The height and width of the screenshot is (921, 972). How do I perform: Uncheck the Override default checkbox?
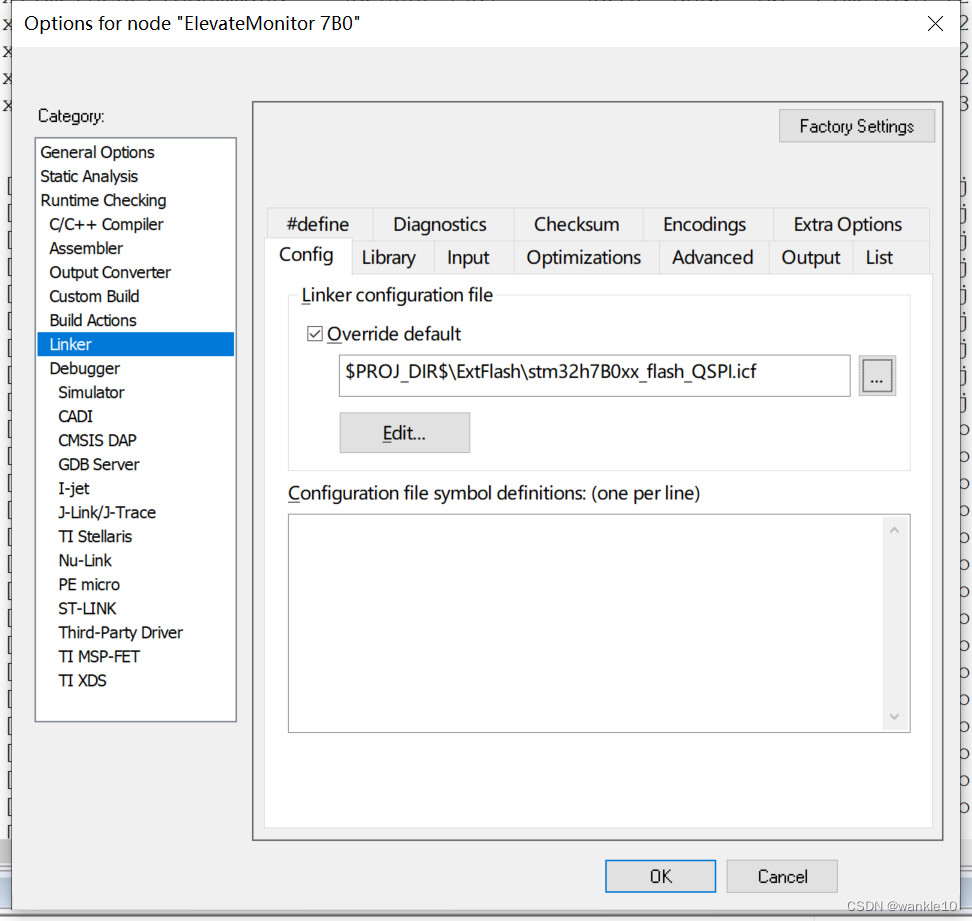tap(315, 334)
